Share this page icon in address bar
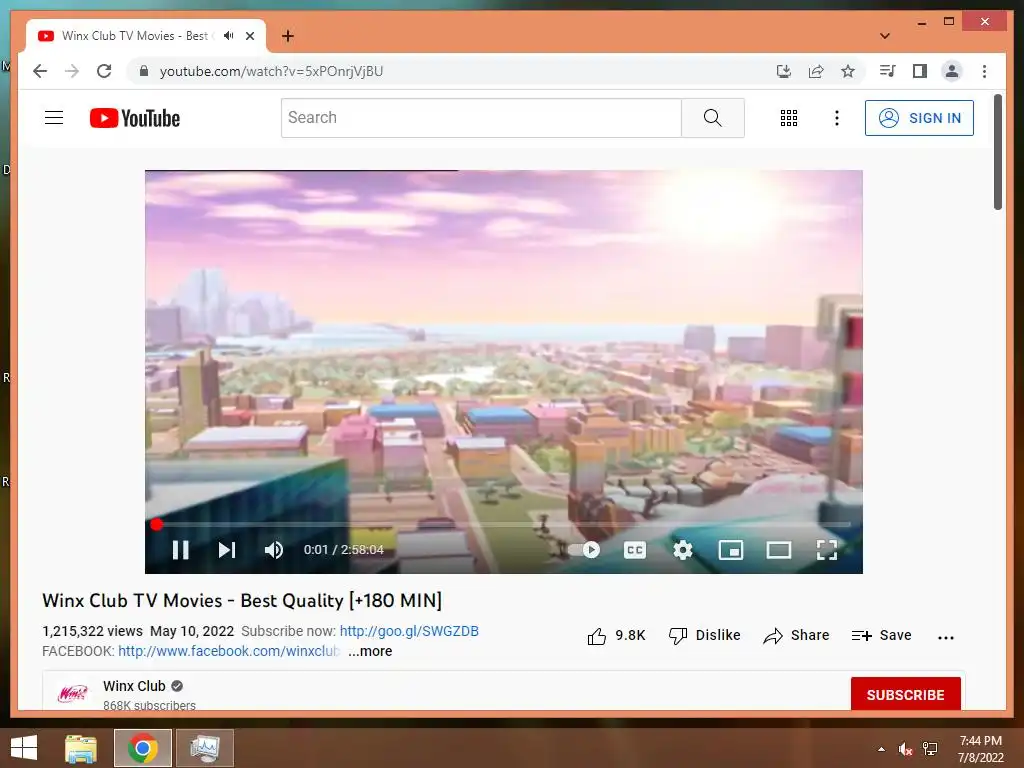The width and height of the screenshot is (1024, 768). [x=816, y=71]
